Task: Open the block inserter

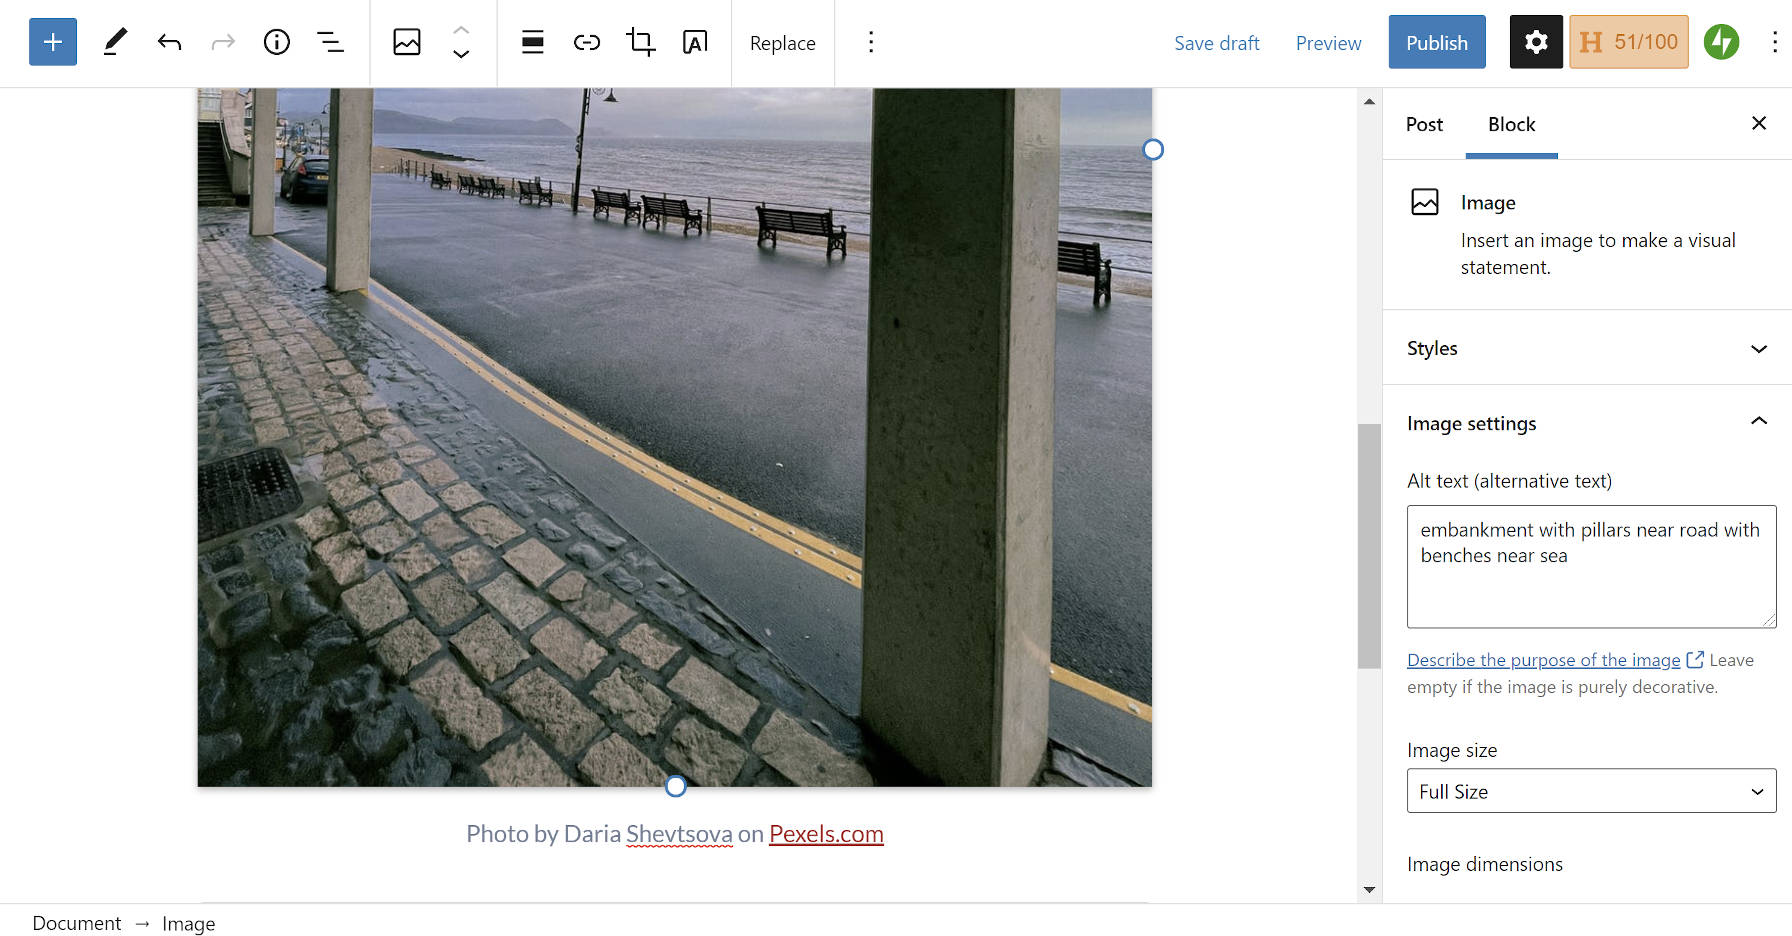Action: click(52, 42)
